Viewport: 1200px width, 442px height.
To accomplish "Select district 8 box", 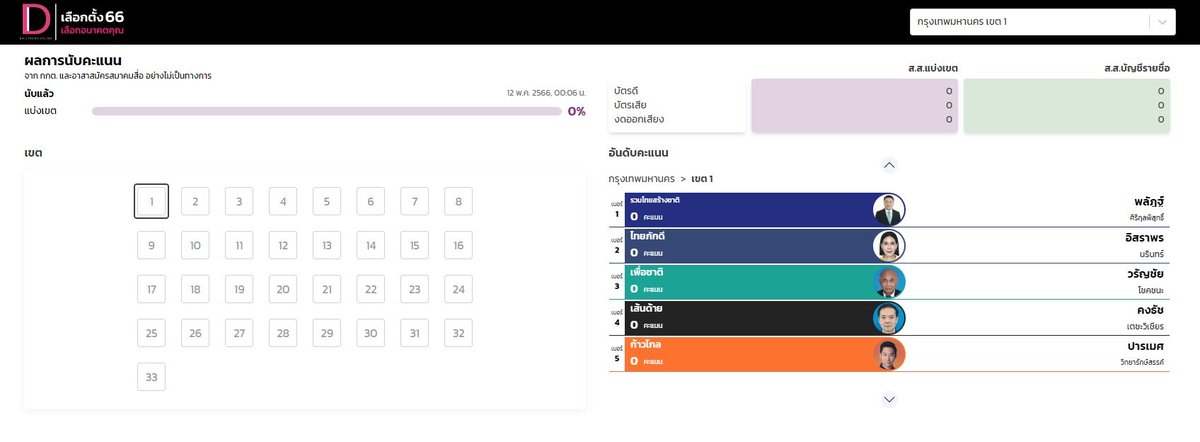I will coord(459,202).
